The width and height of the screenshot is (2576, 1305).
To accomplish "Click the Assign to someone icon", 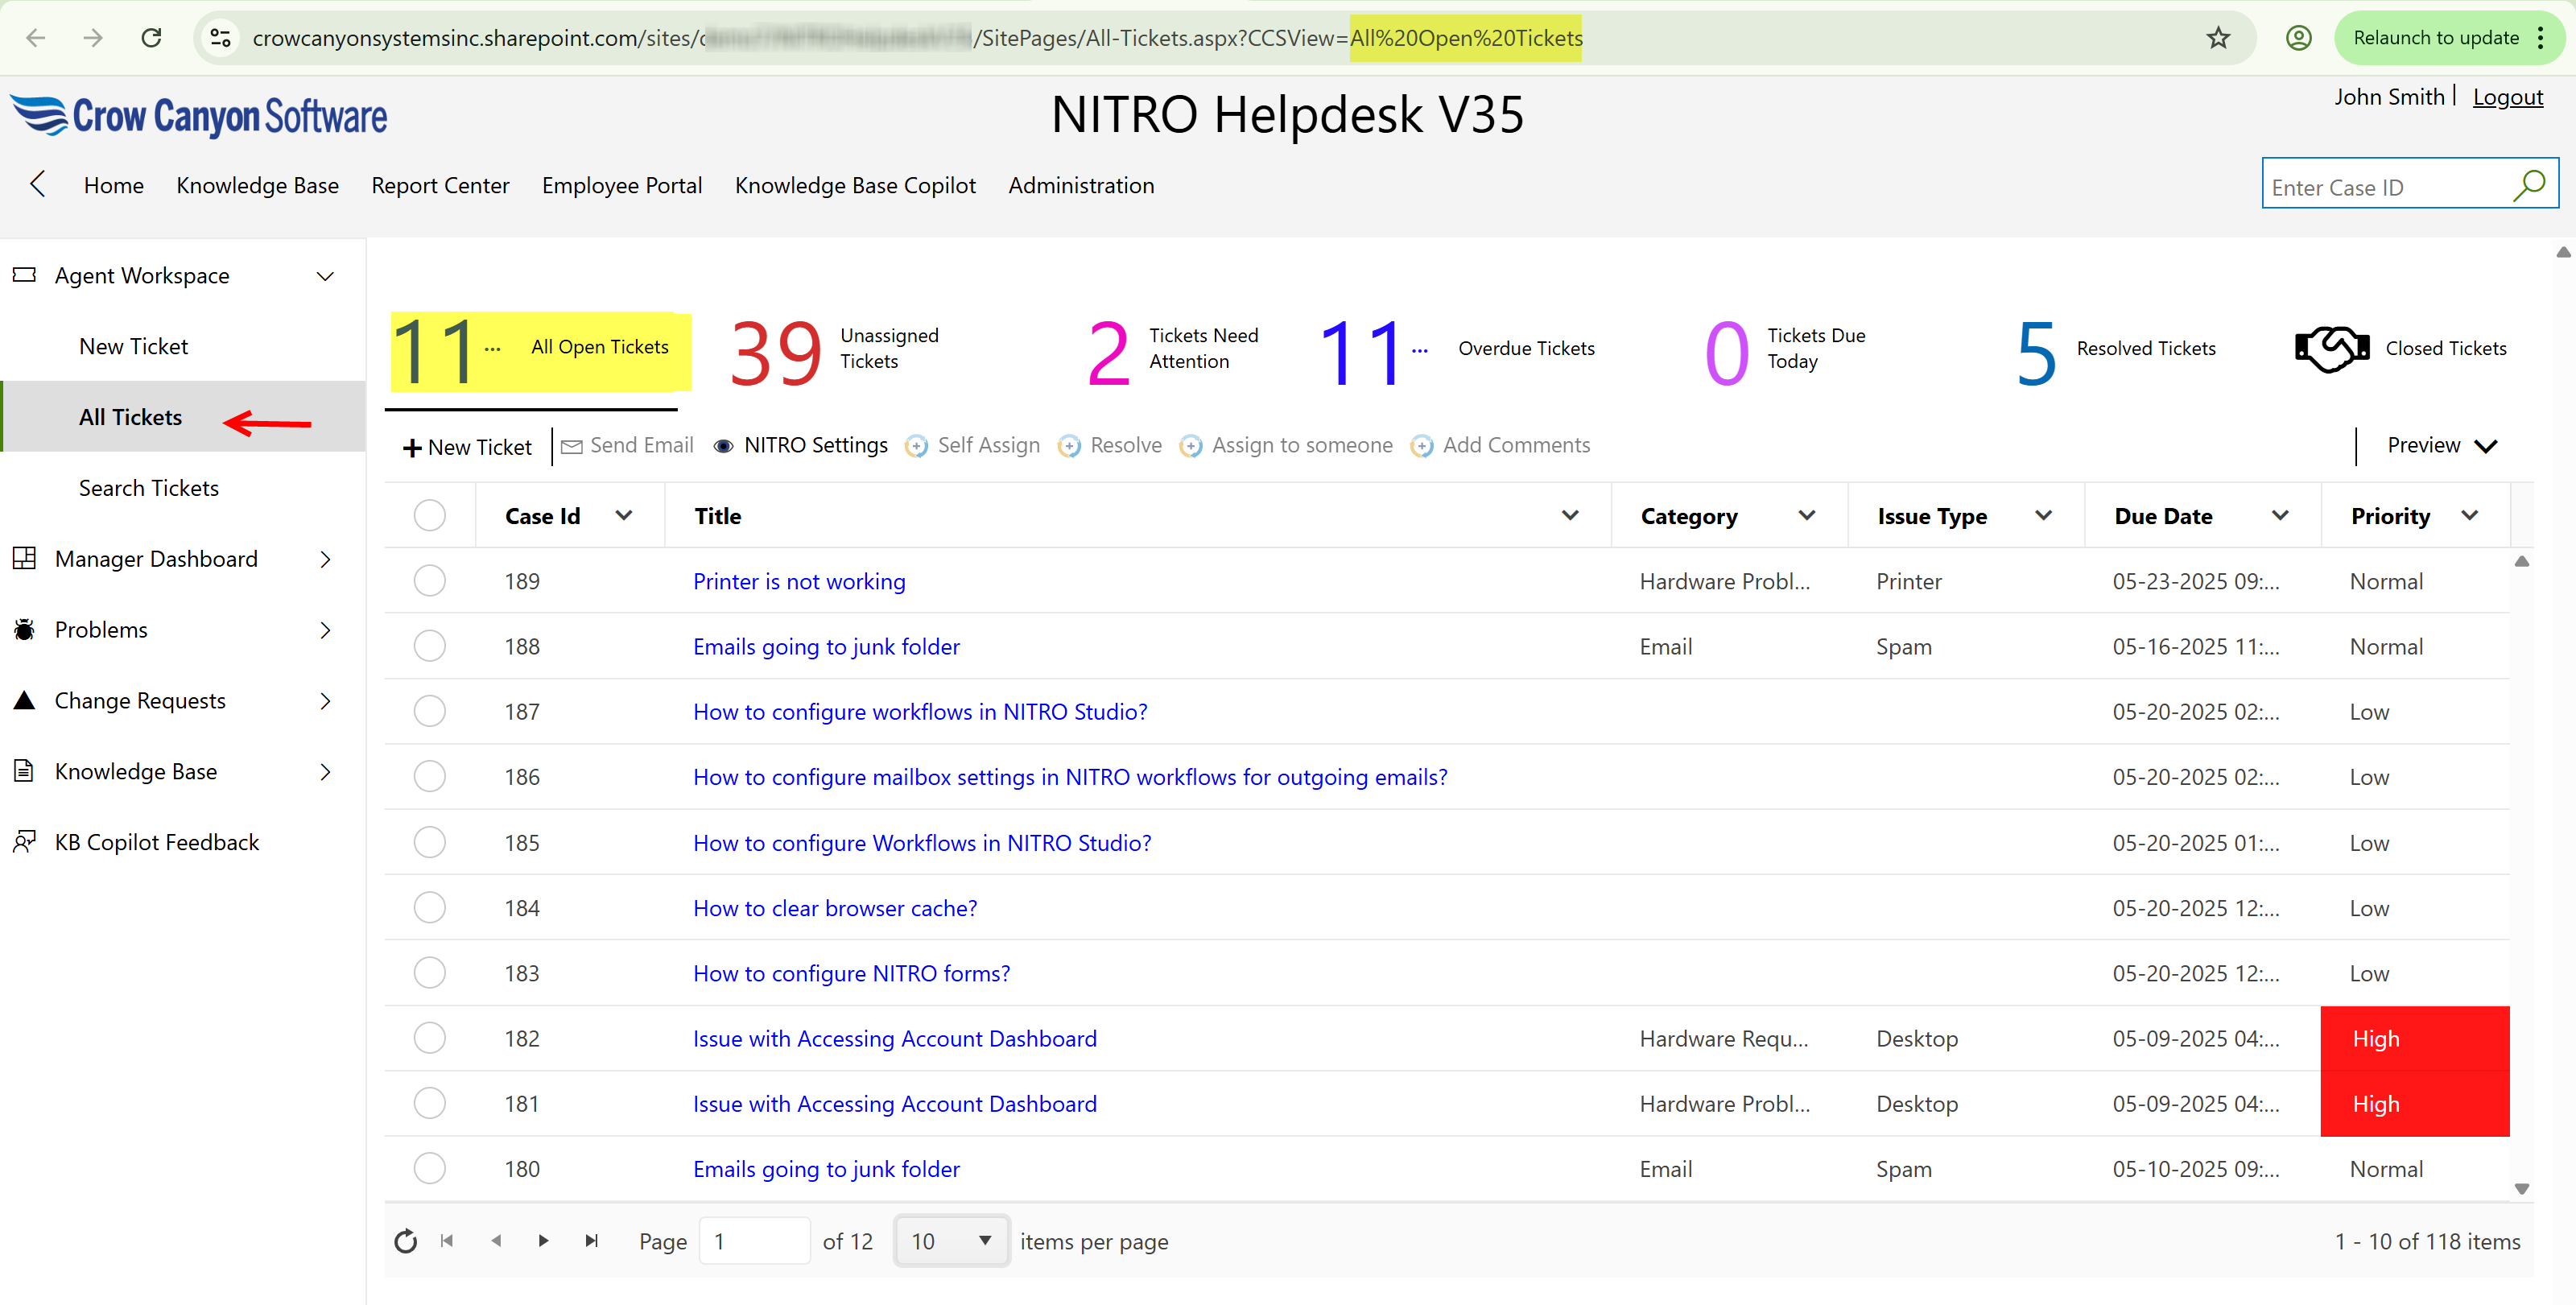I will point(1192,447).
